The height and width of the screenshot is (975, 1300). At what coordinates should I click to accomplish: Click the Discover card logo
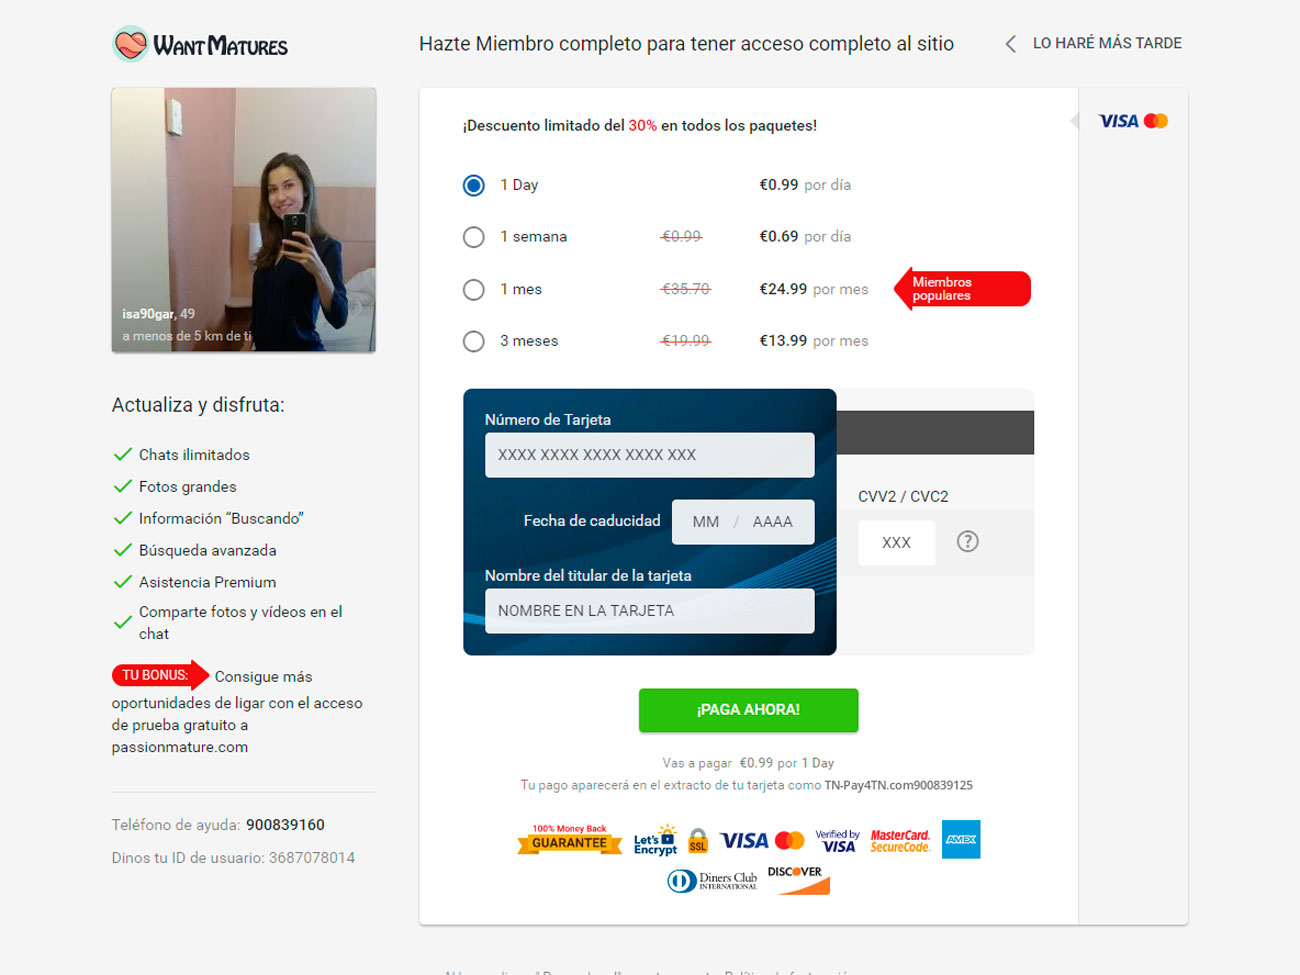pyautogui.click(x=798, y=879)
